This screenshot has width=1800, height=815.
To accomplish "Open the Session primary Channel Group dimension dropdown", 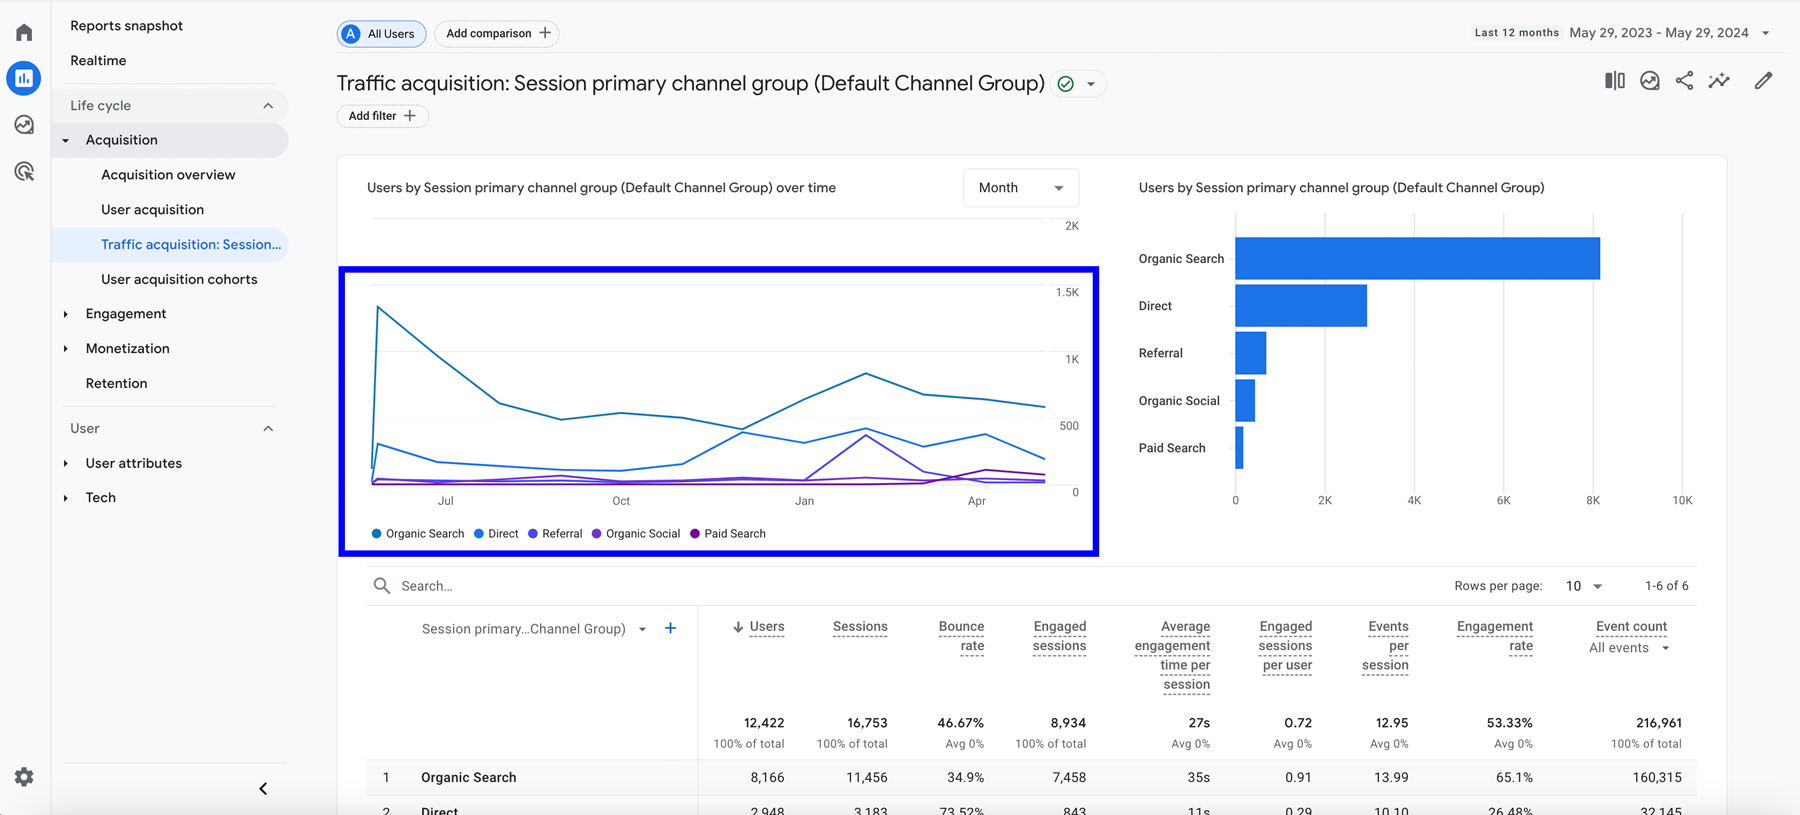I will pyautogui.click(x=534, y=629).
